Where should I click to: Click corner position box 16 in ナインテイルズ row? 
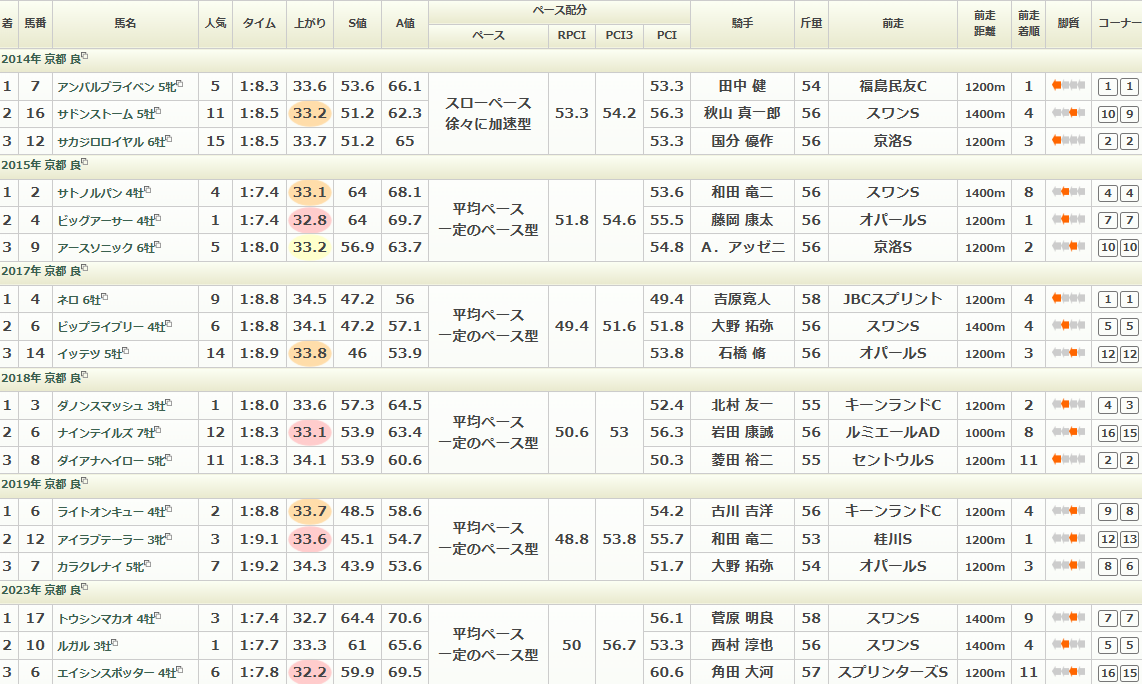pos(1107,433)
